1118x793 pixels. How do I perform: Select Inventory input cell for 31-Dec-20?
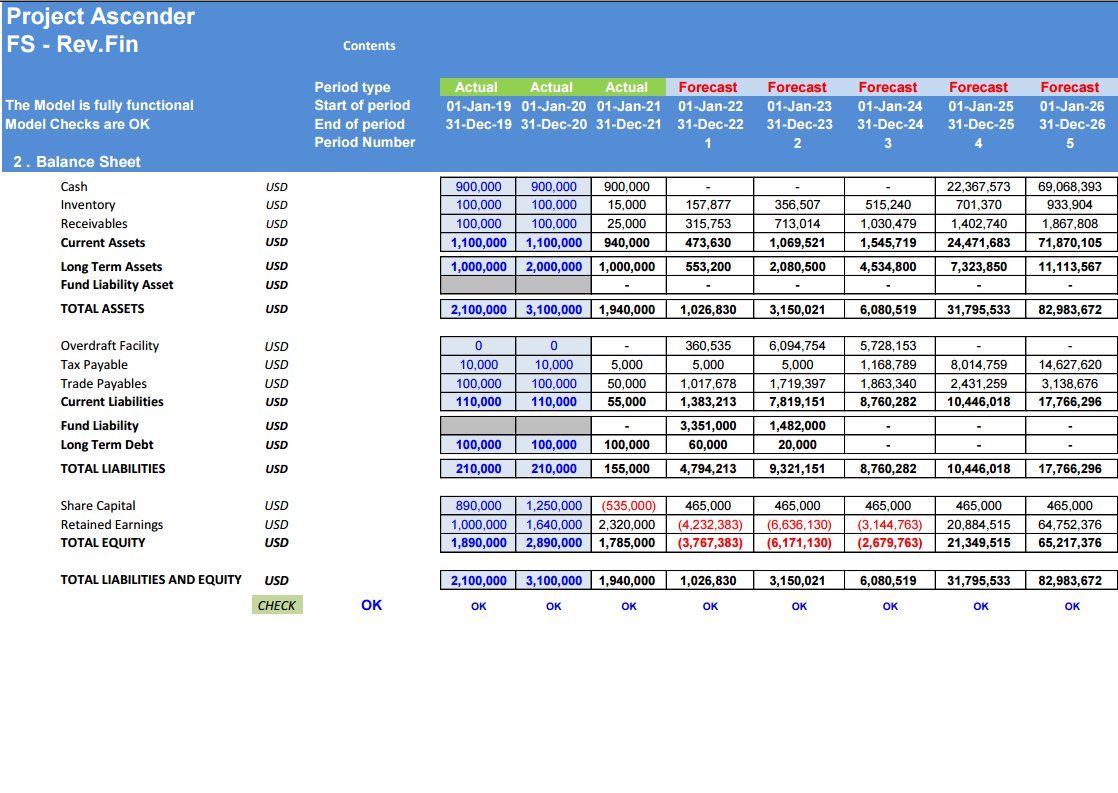(553, 205)
